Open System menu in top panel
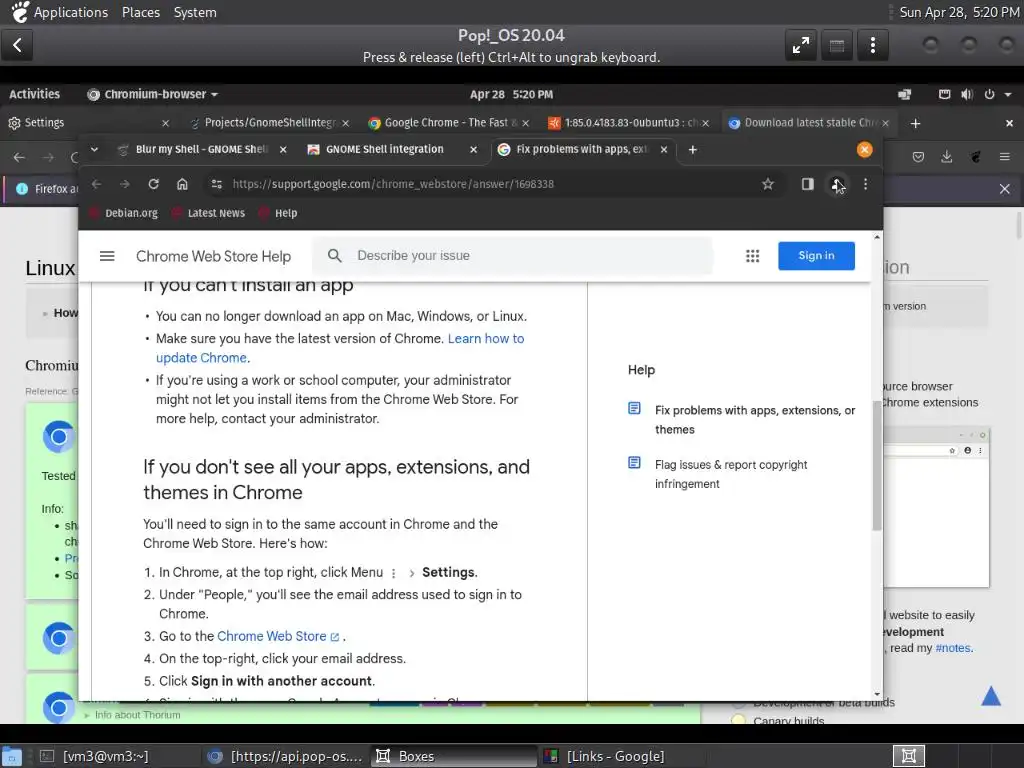This screenshot has width=1024, height=768. (x=195, y=12)
